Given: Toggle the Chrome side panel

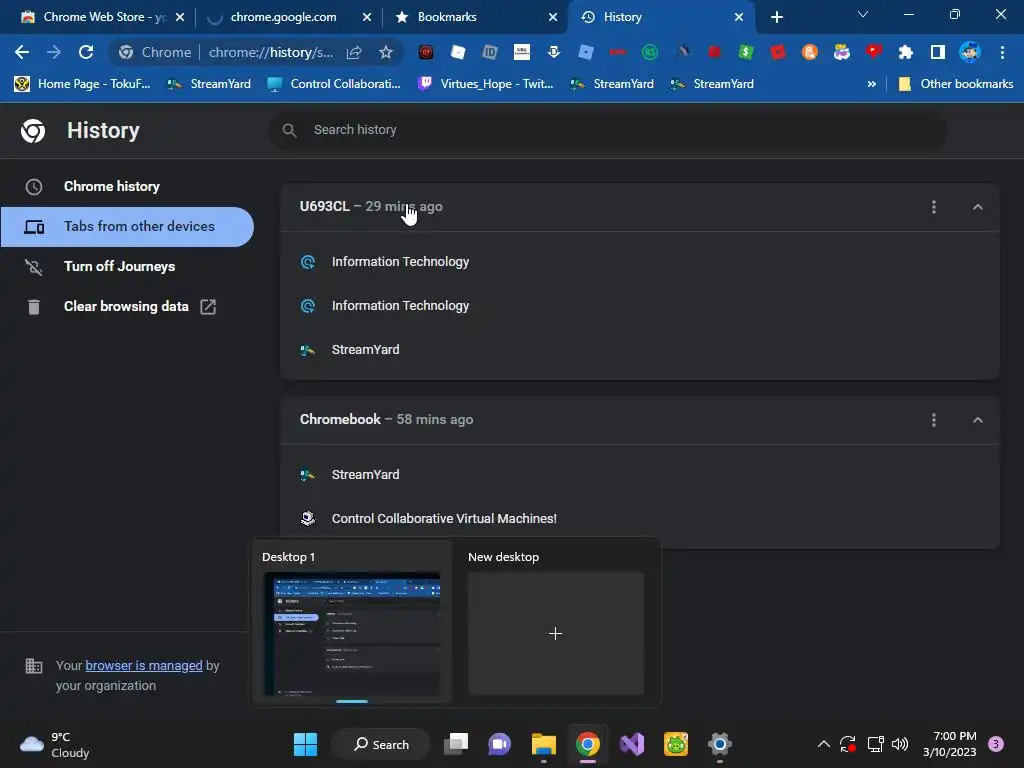Looking at the screenshot, I should (937, 52).
